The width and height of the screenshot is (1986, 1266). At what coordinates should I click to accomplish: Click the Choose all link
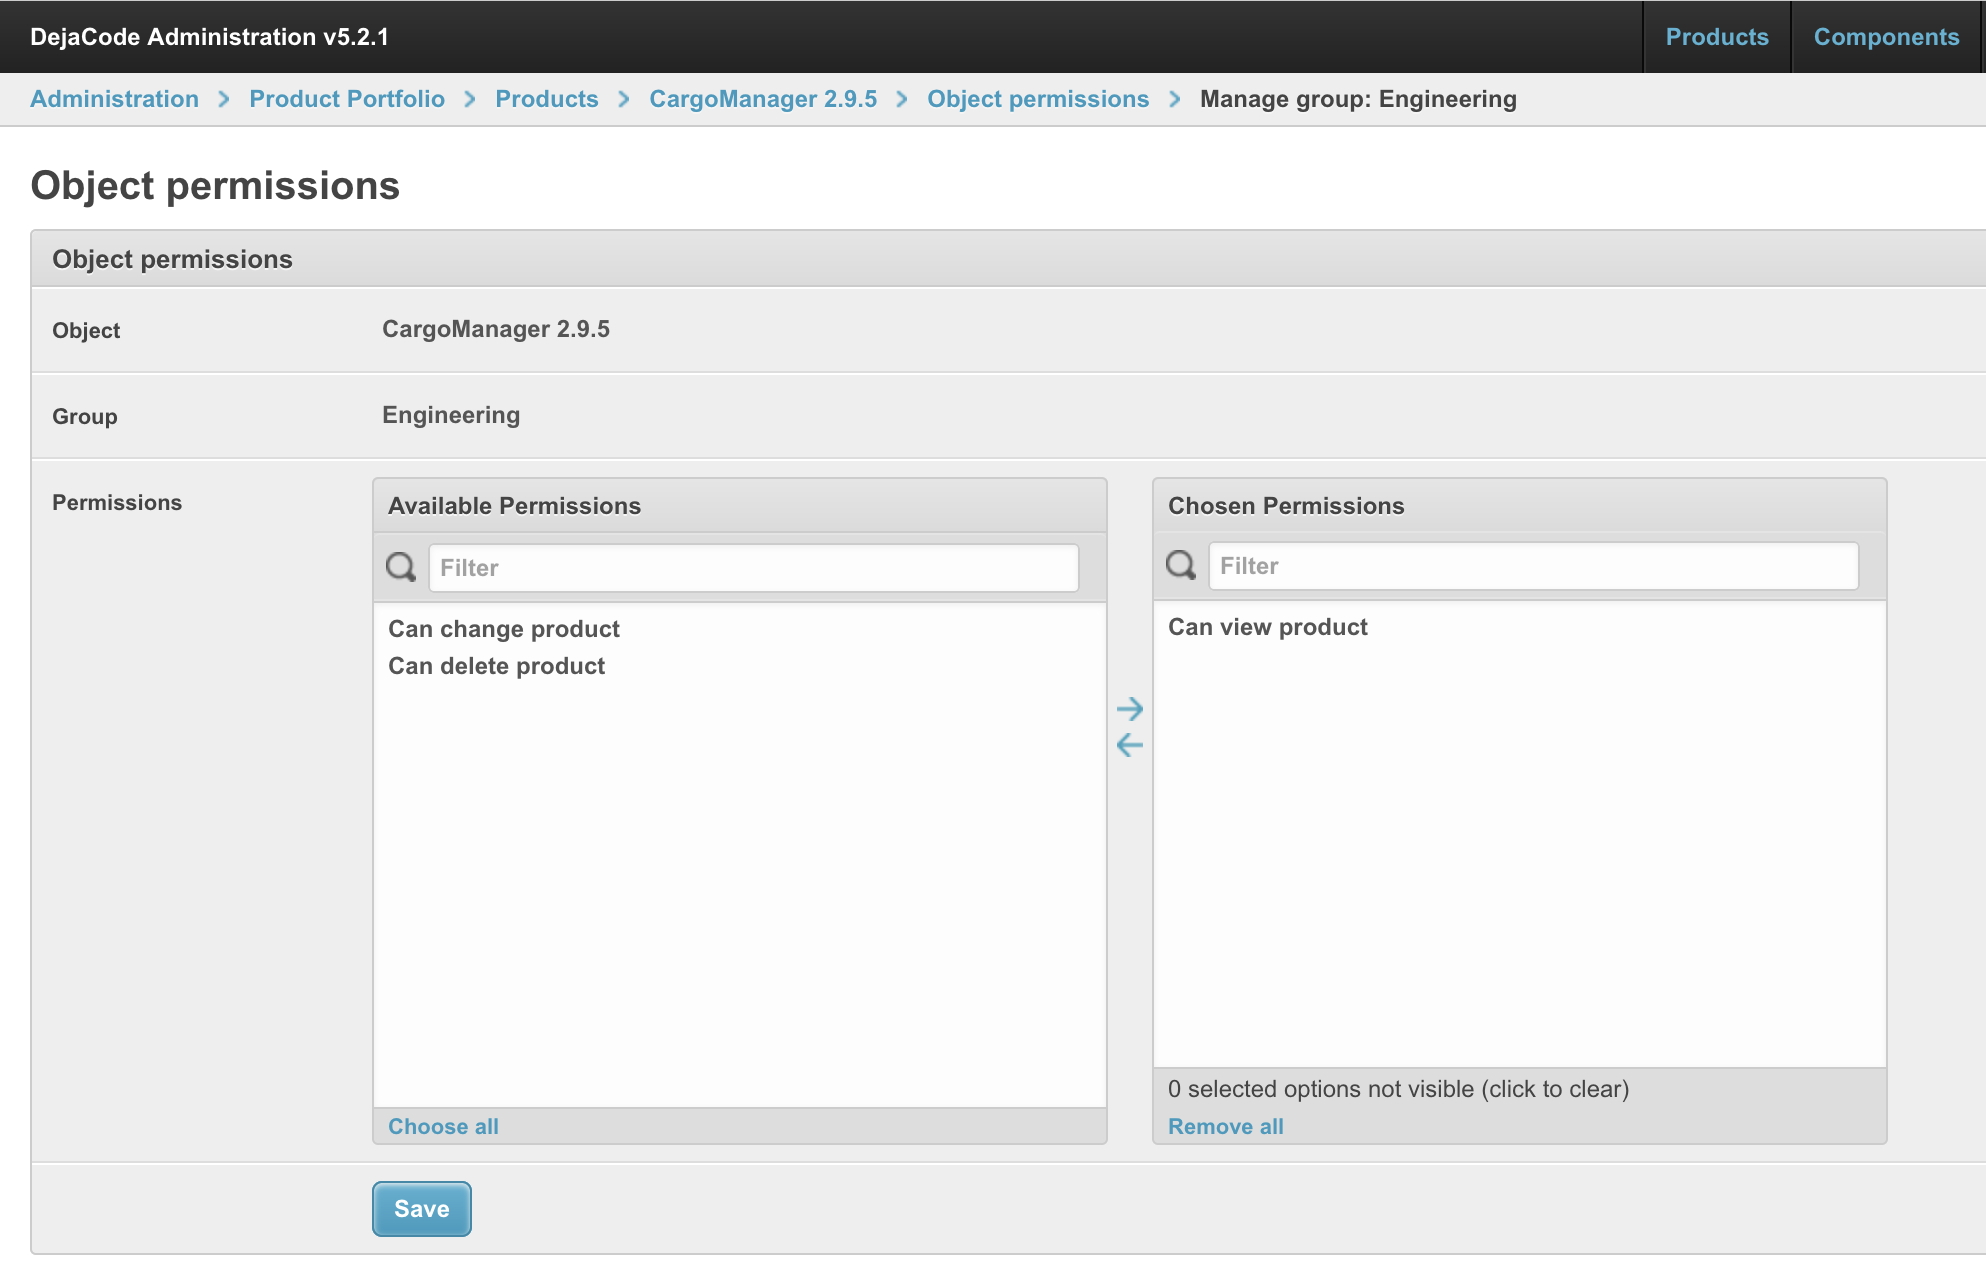point(443,1126)
